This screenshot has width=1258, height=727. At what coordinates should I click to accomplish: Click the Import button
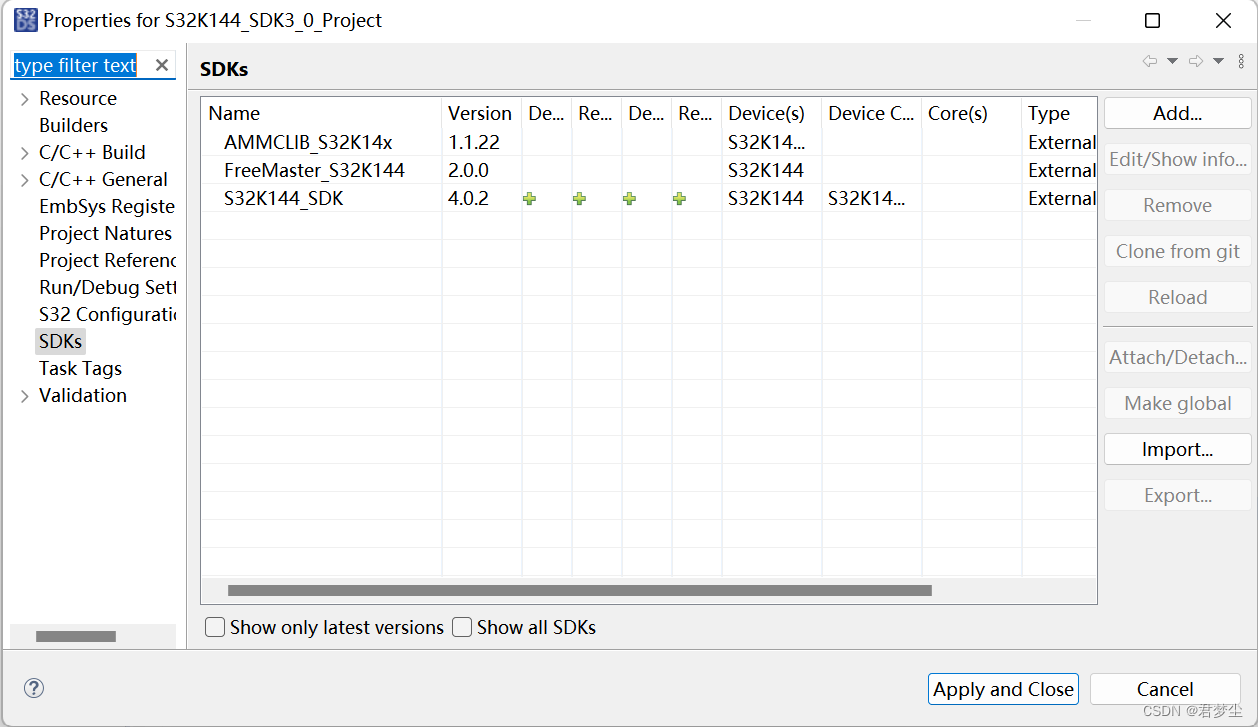tap(1177, 449)
